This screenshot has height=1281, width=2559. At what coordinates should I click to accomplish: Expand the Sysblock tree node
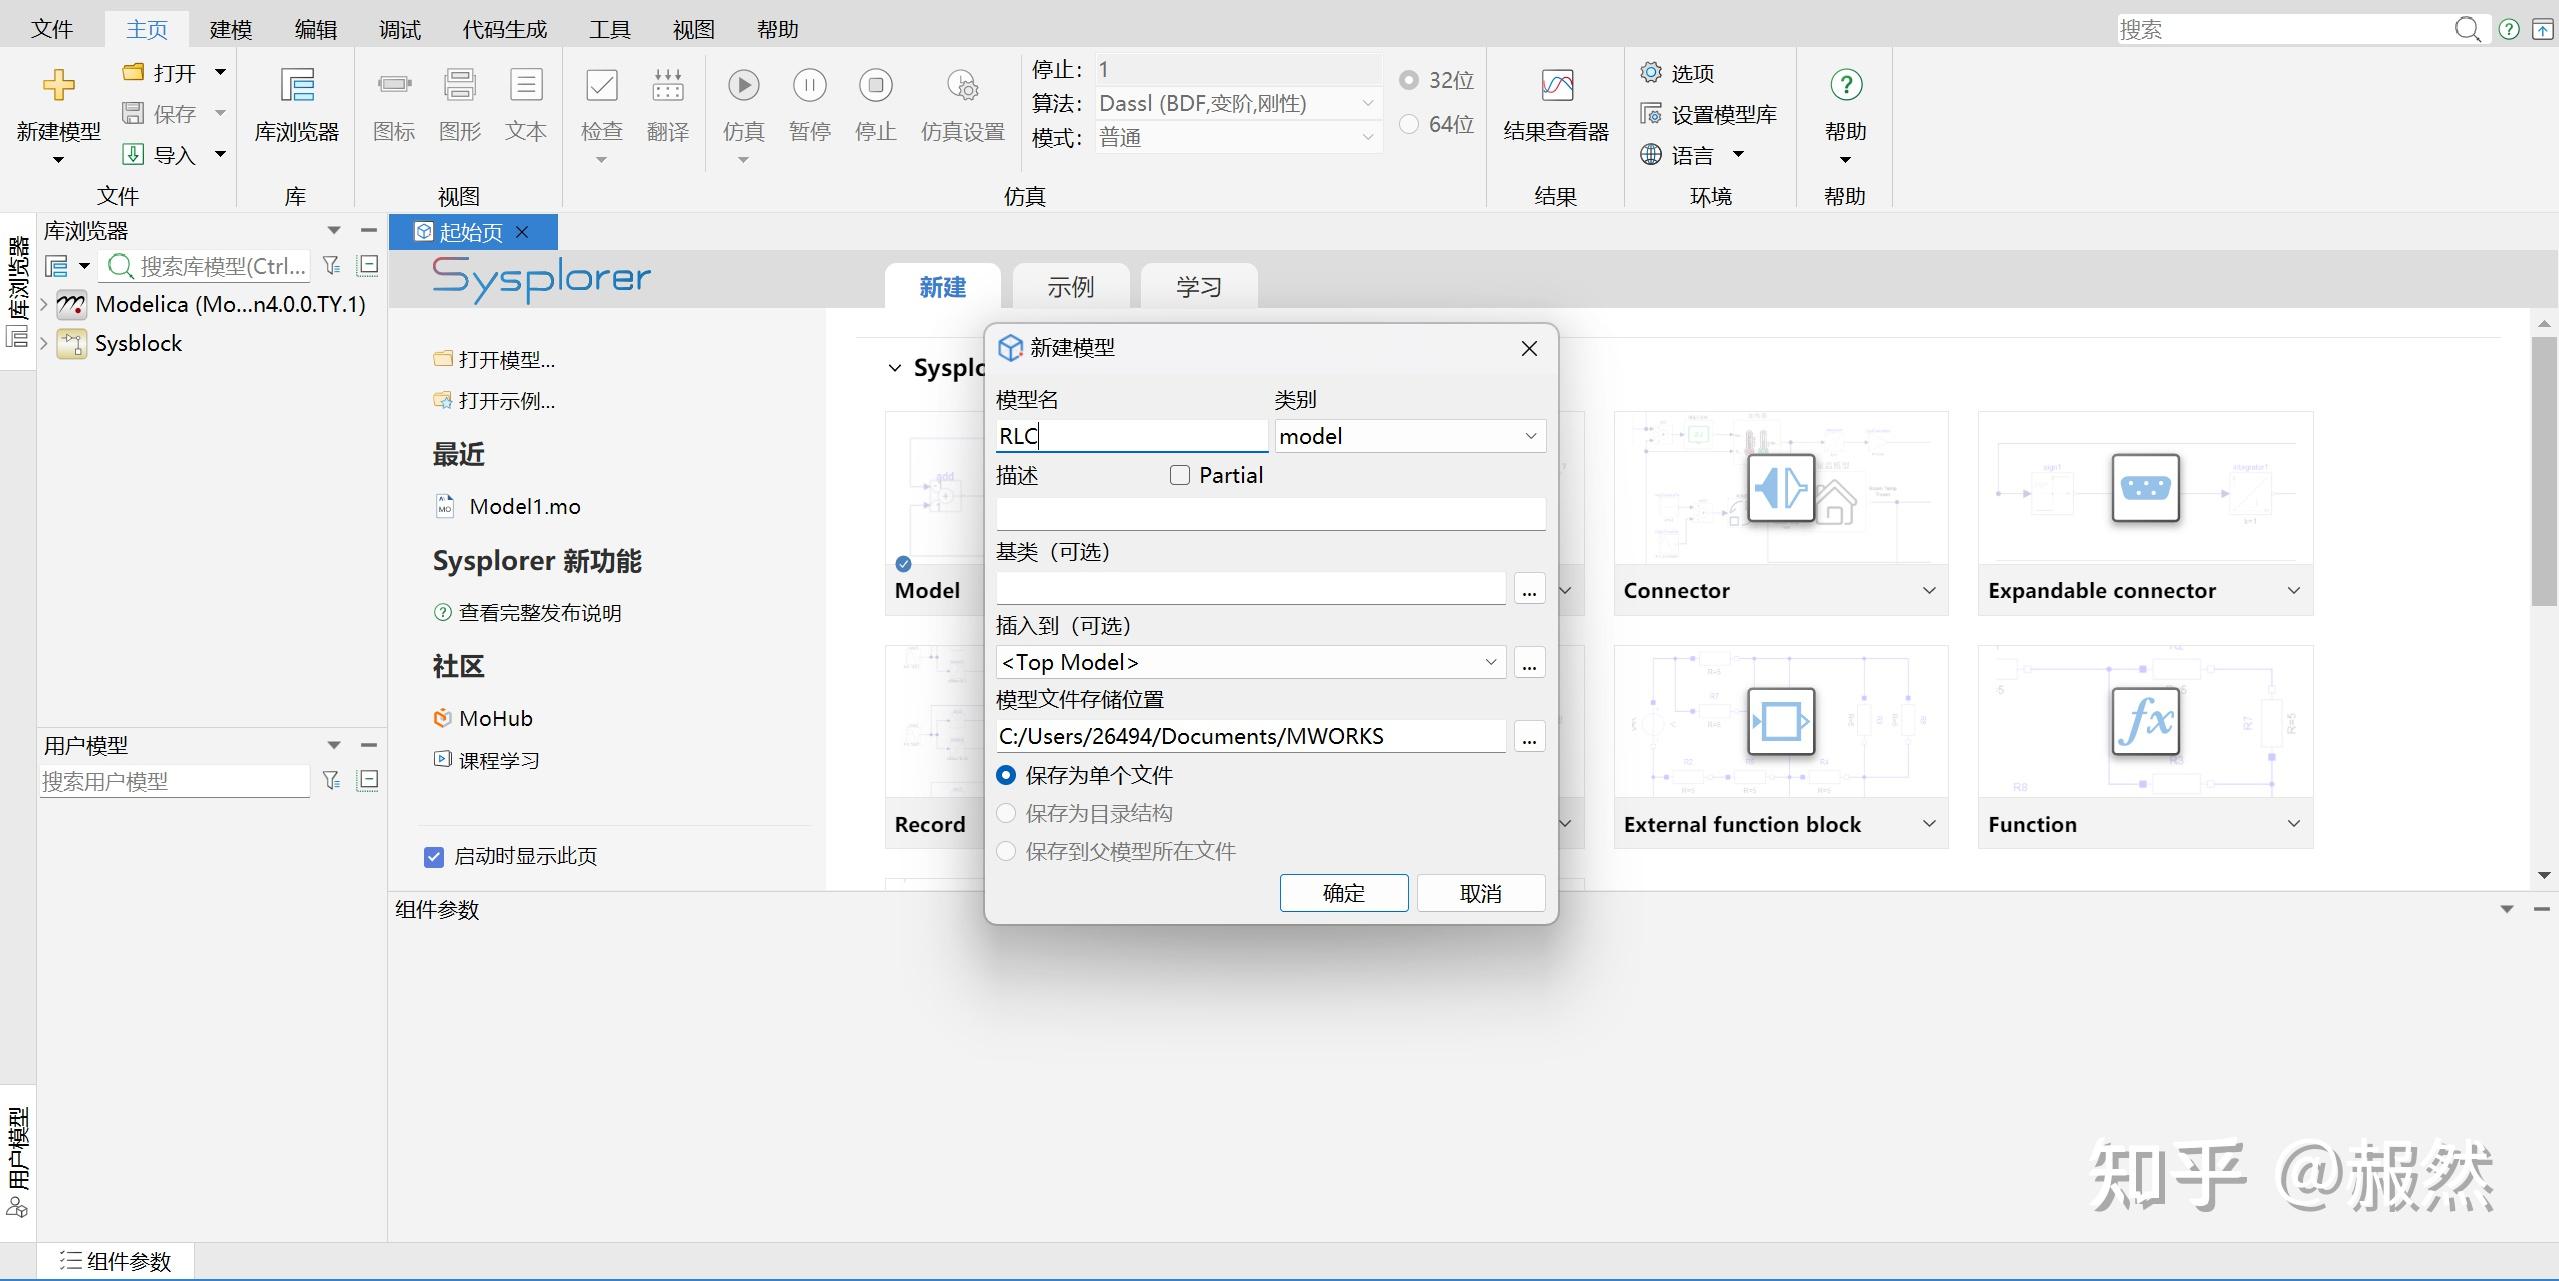(44, 343)
